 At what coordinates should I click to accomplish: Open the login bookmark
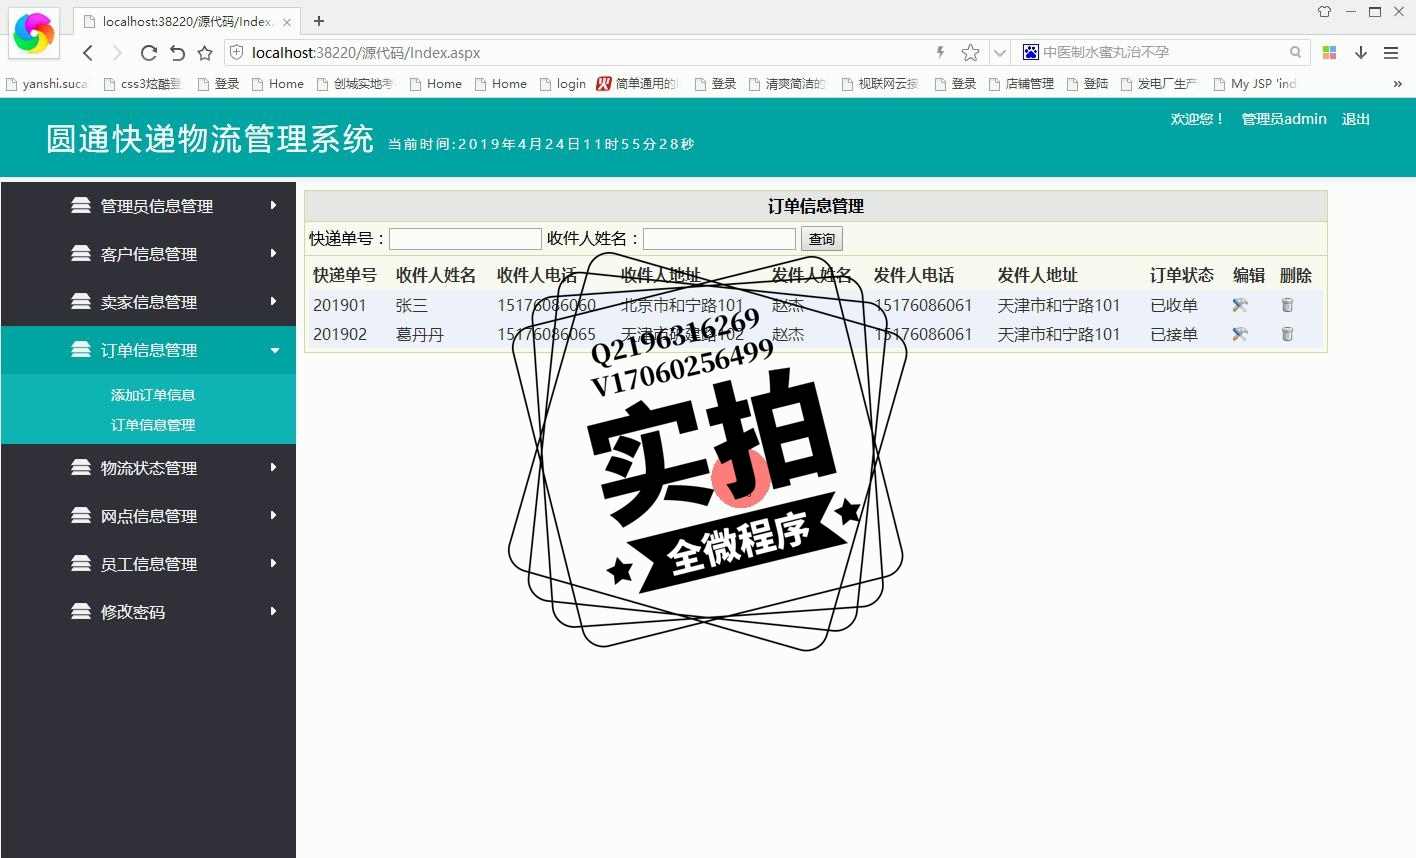[563, 84]
